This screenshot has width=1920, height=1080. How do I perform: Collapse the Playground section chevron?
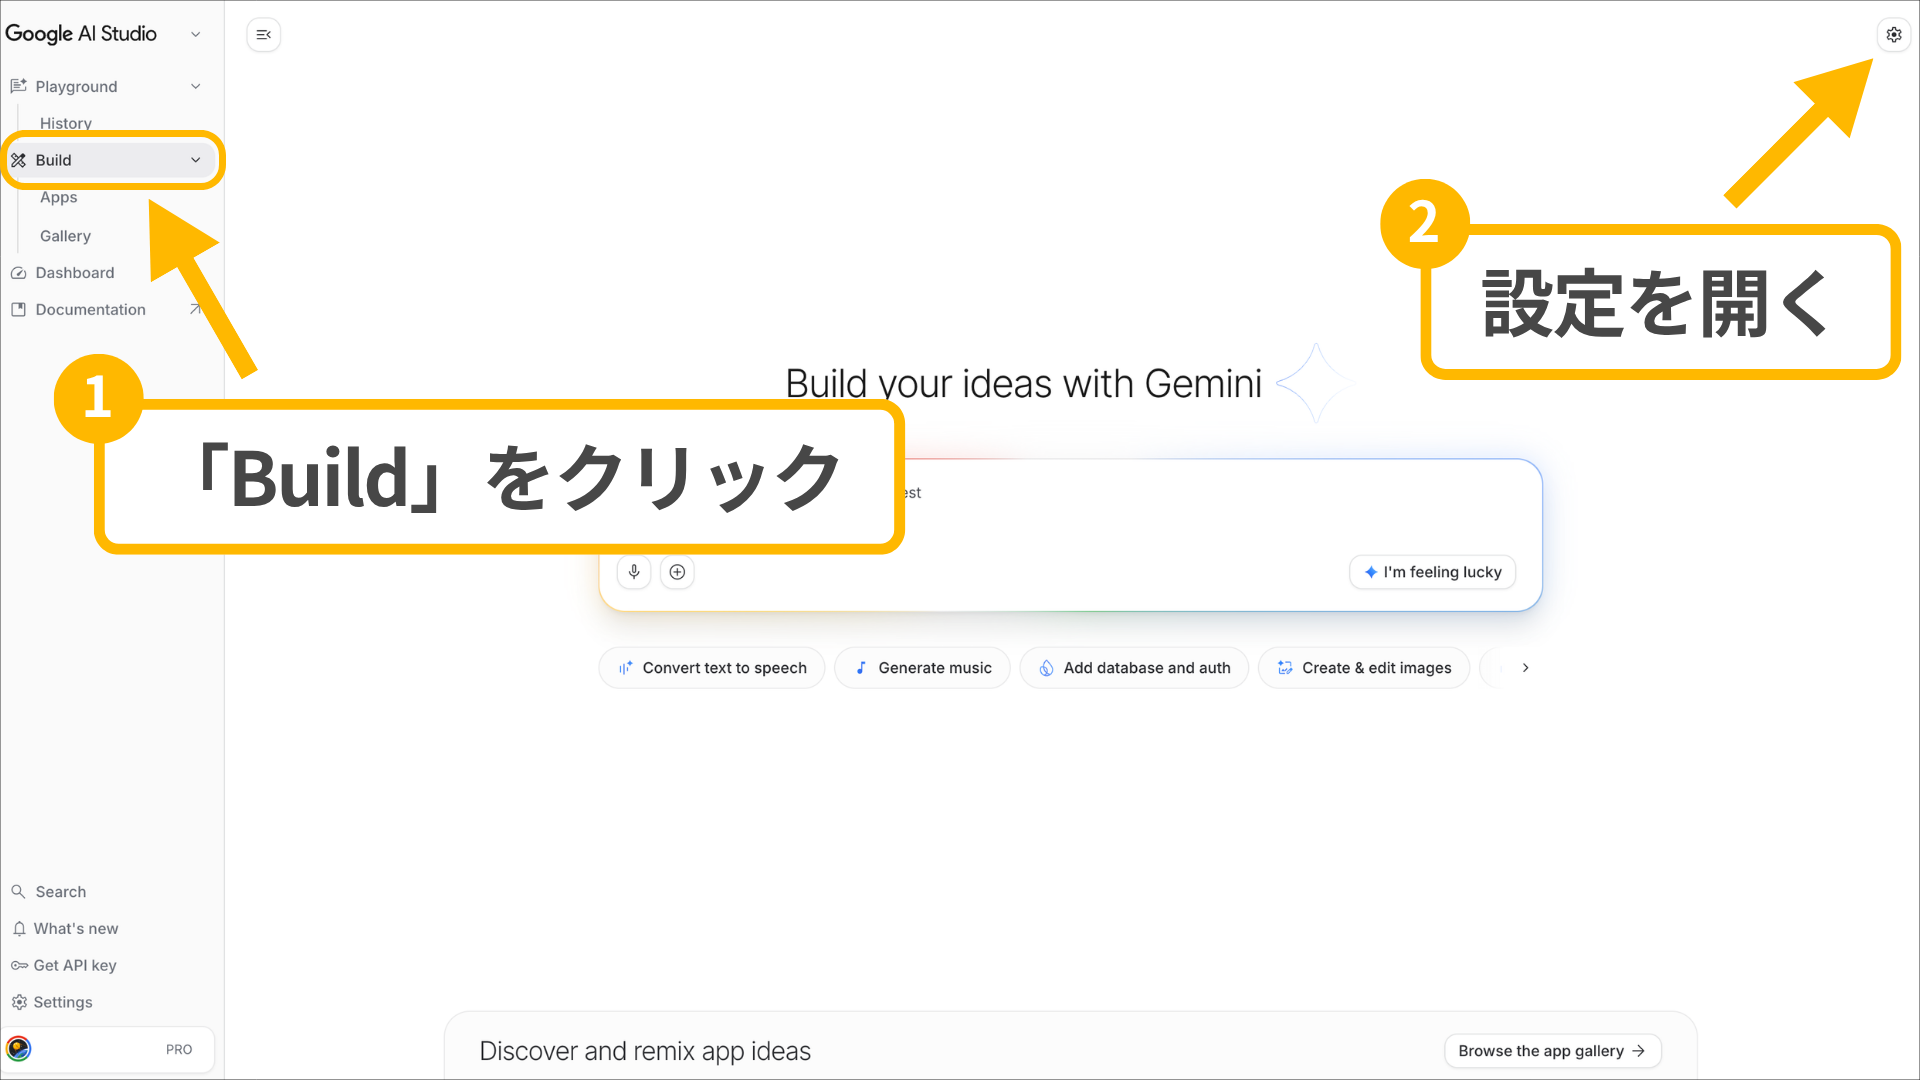196,86
